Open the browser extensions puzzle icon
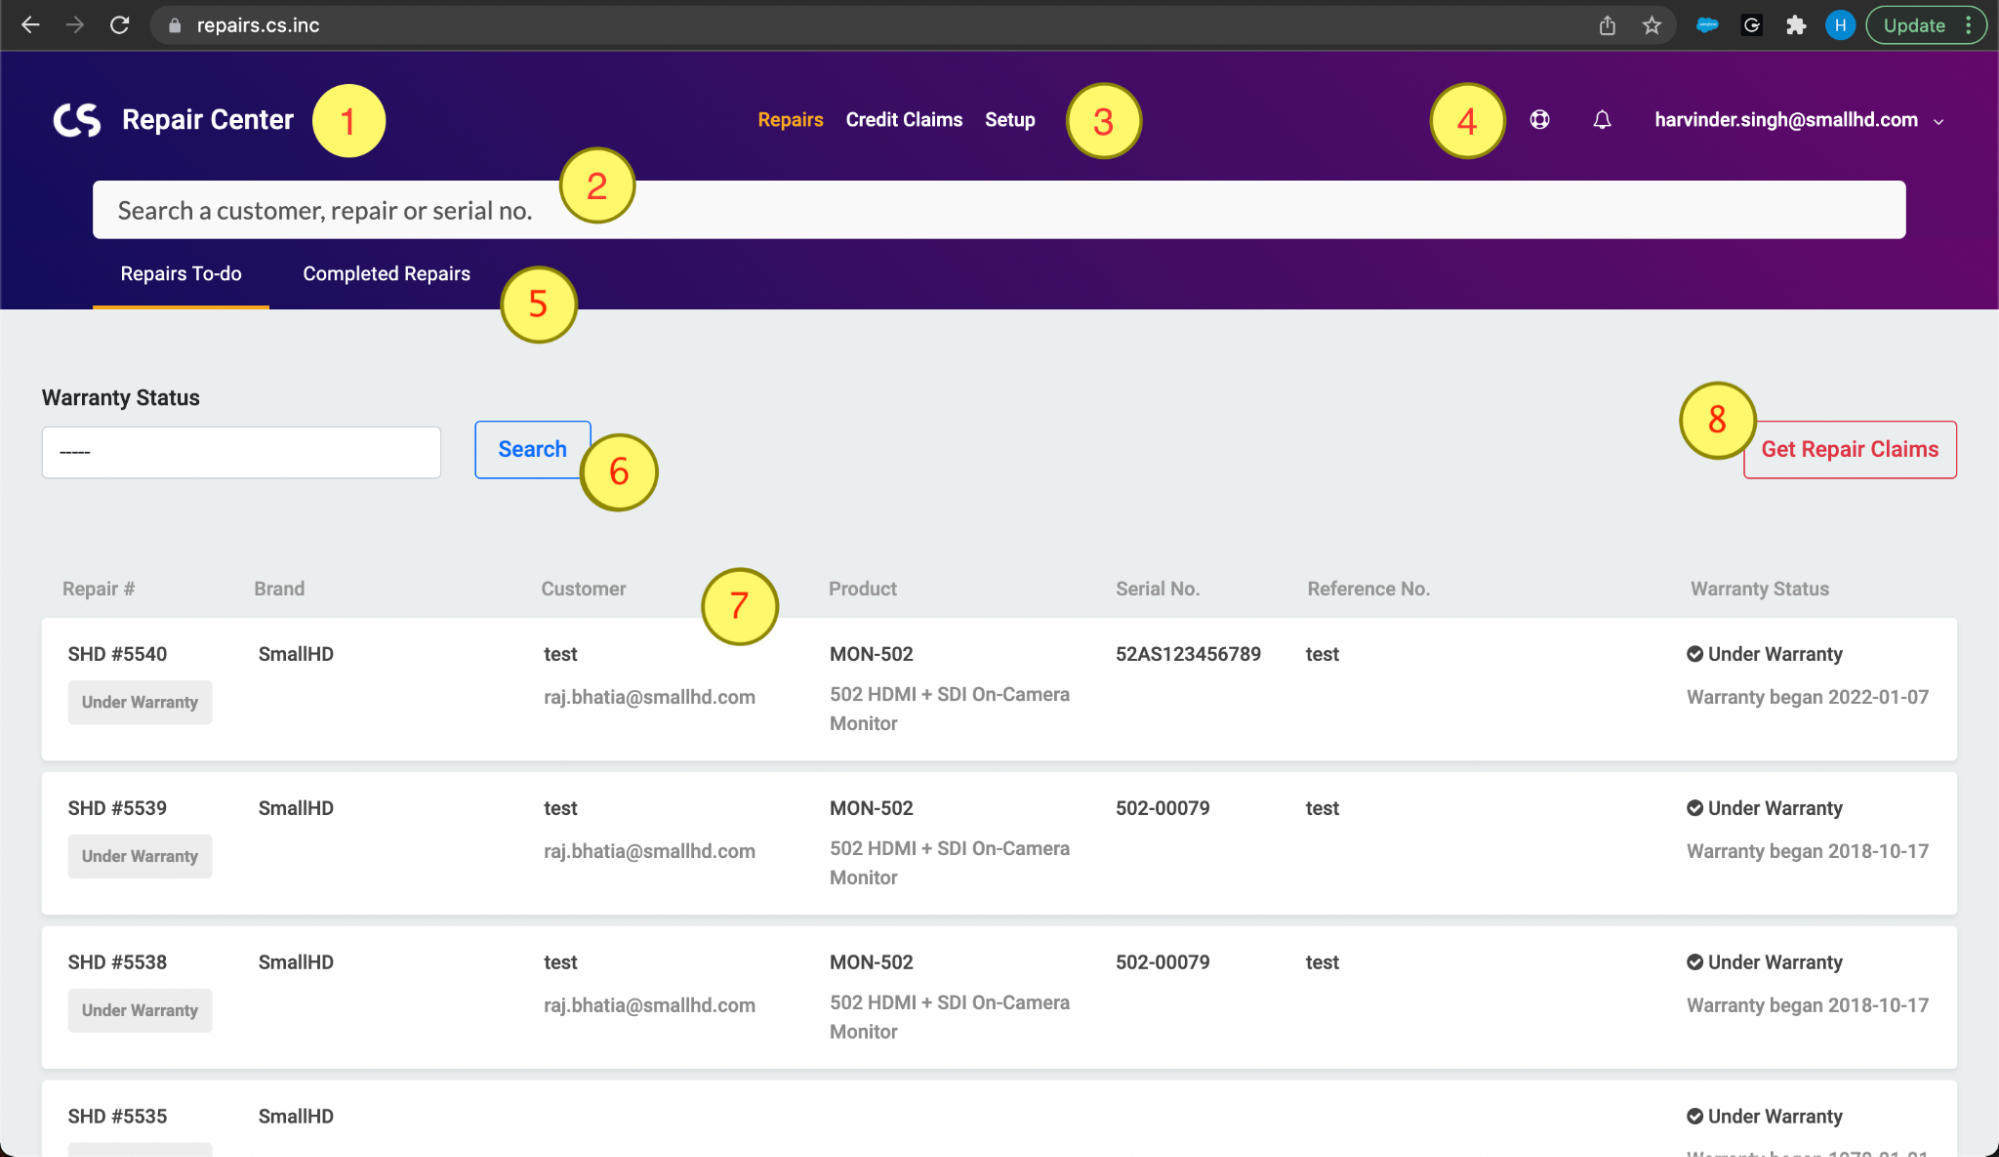This screenshot has width=1999, height=1157. click(x=1795, y=25)
